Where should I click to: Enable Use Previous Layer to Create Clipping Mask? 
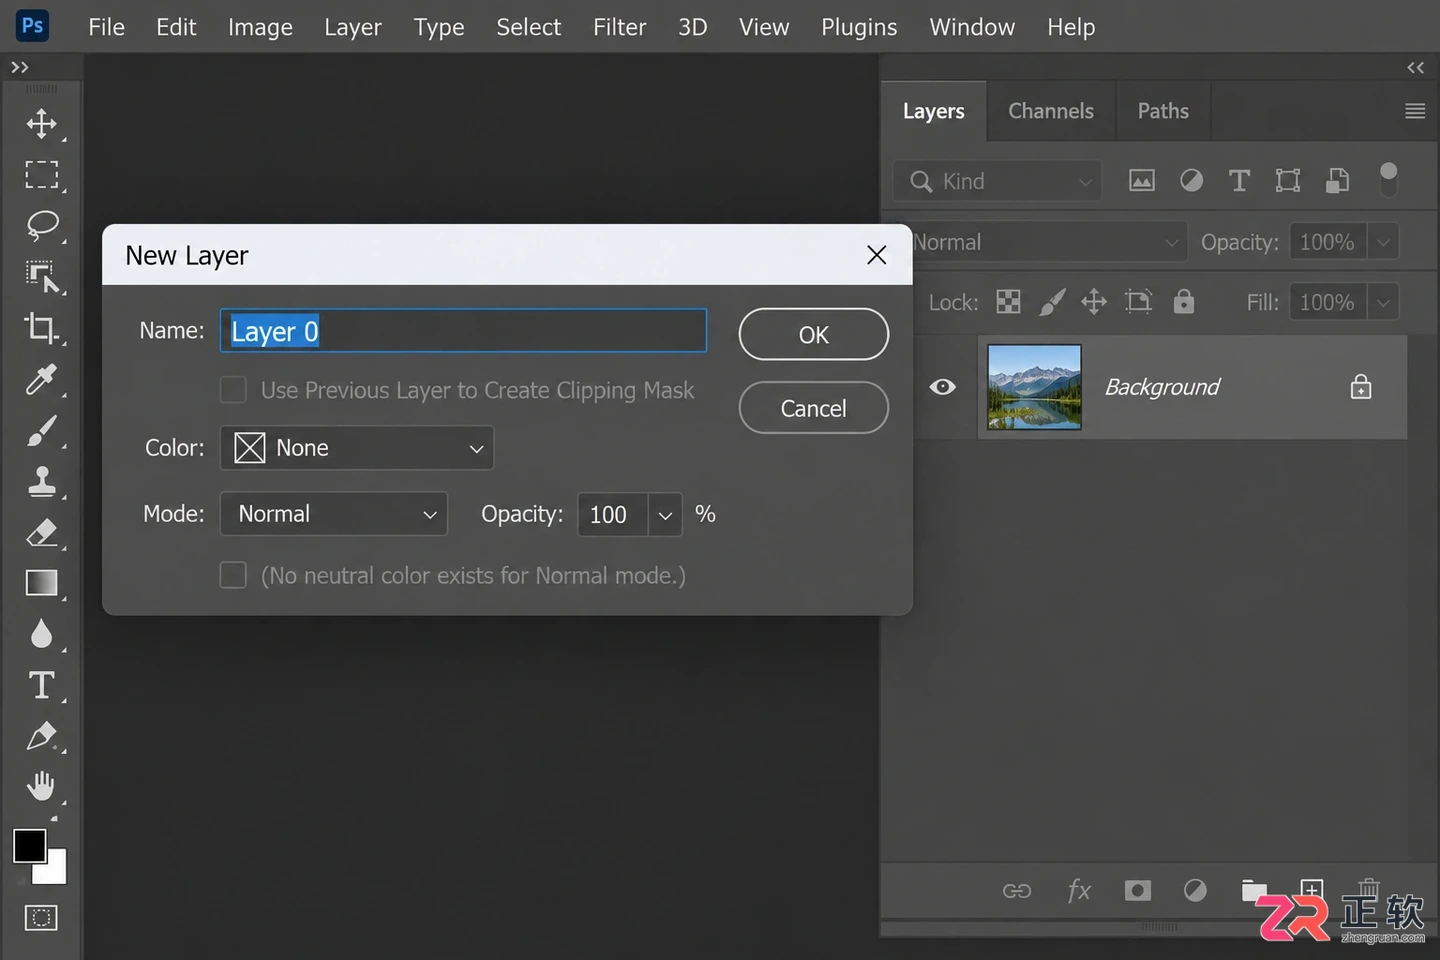[x=233, y=390]
